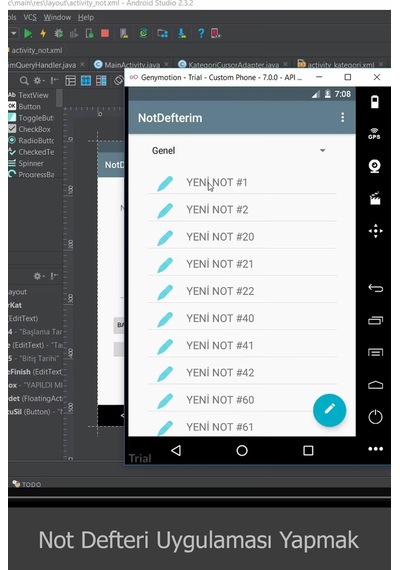Open VCS menu
The height and width of the screenshot is (570, 400).
click(30, 17)
